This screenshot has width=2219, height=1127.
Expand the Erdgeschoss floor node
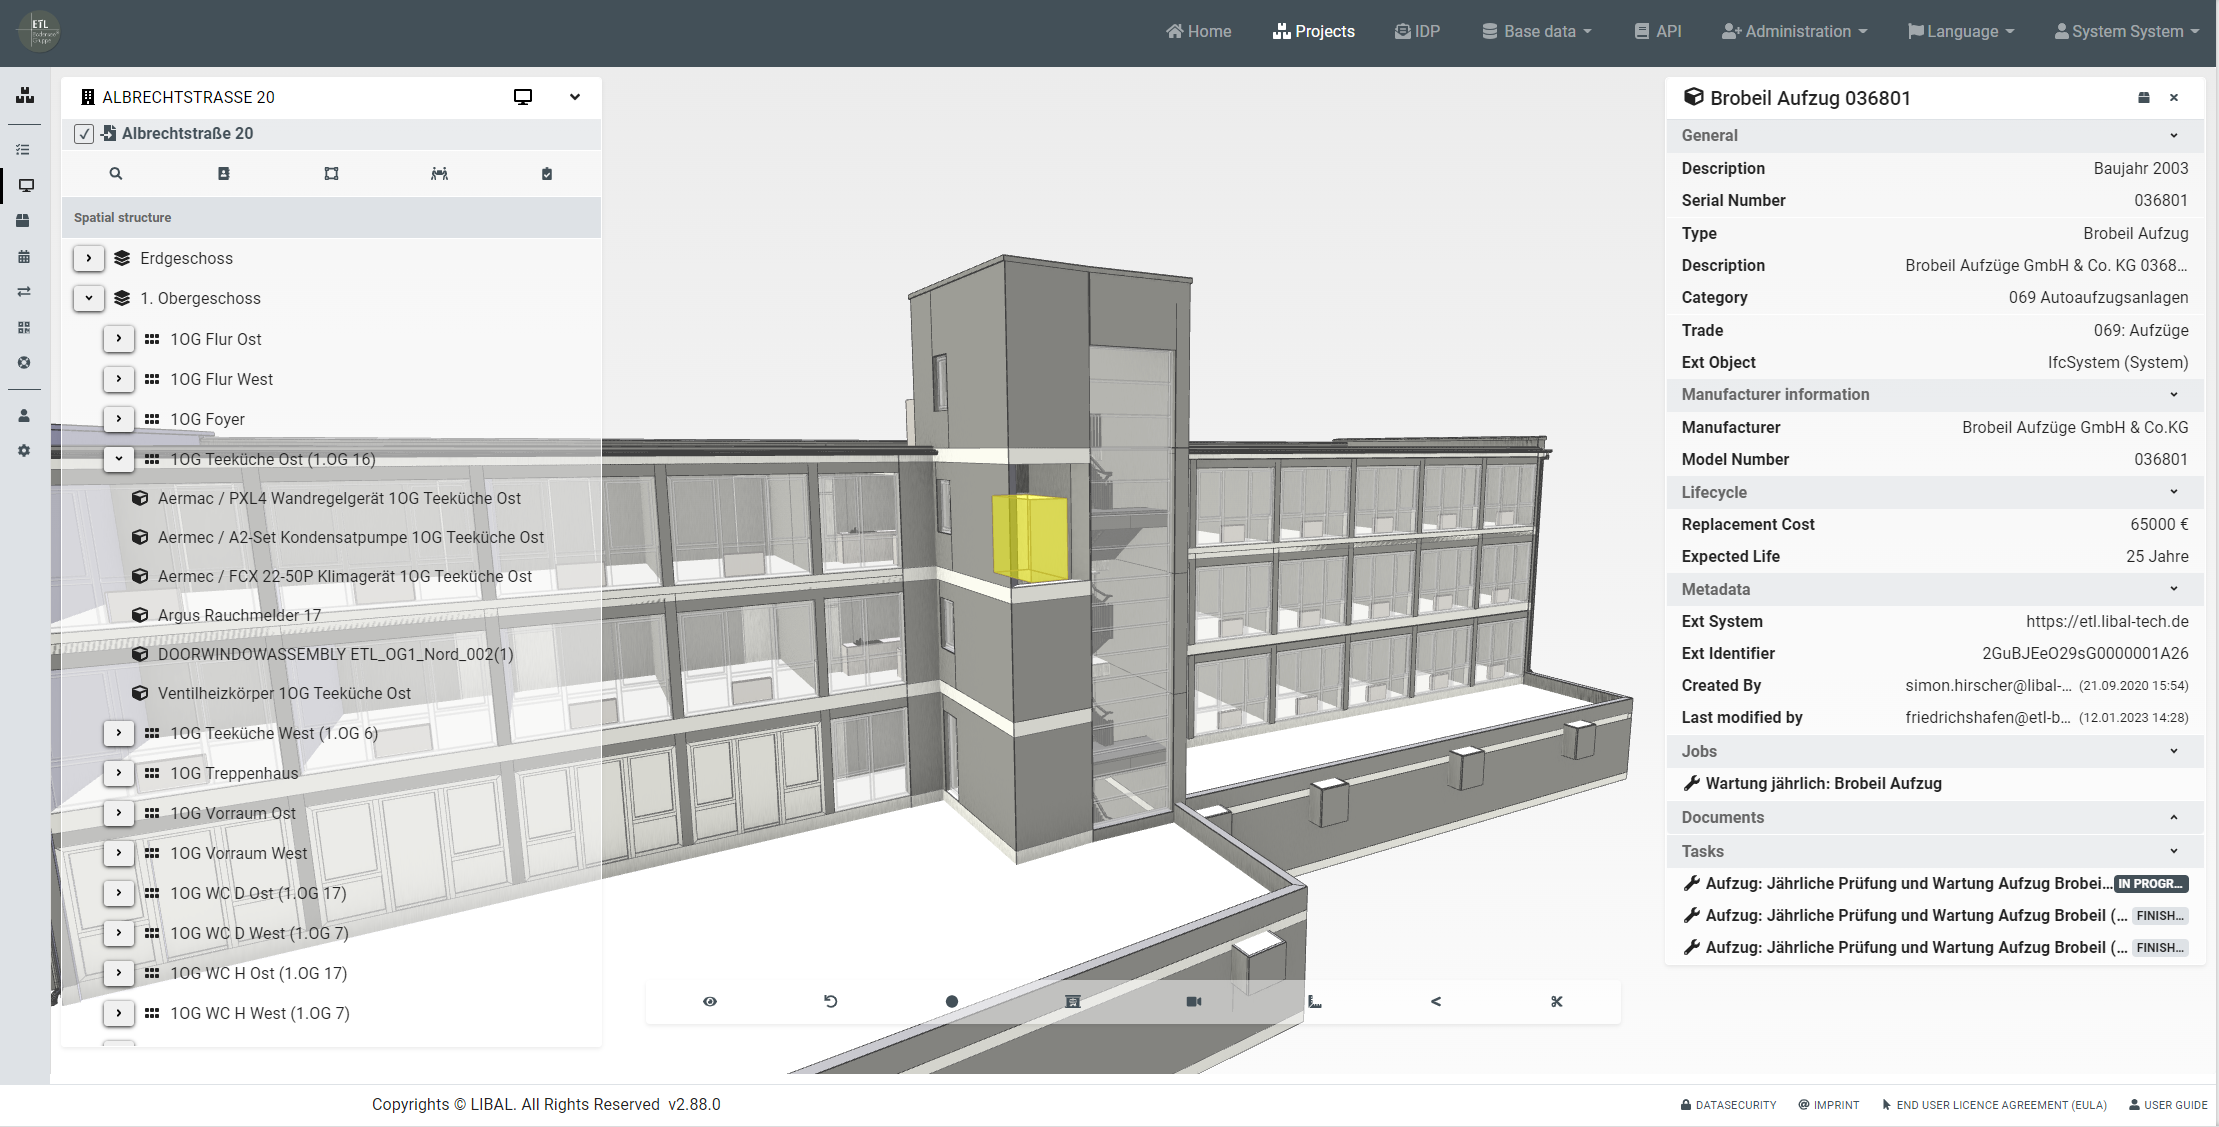point(89,258)
